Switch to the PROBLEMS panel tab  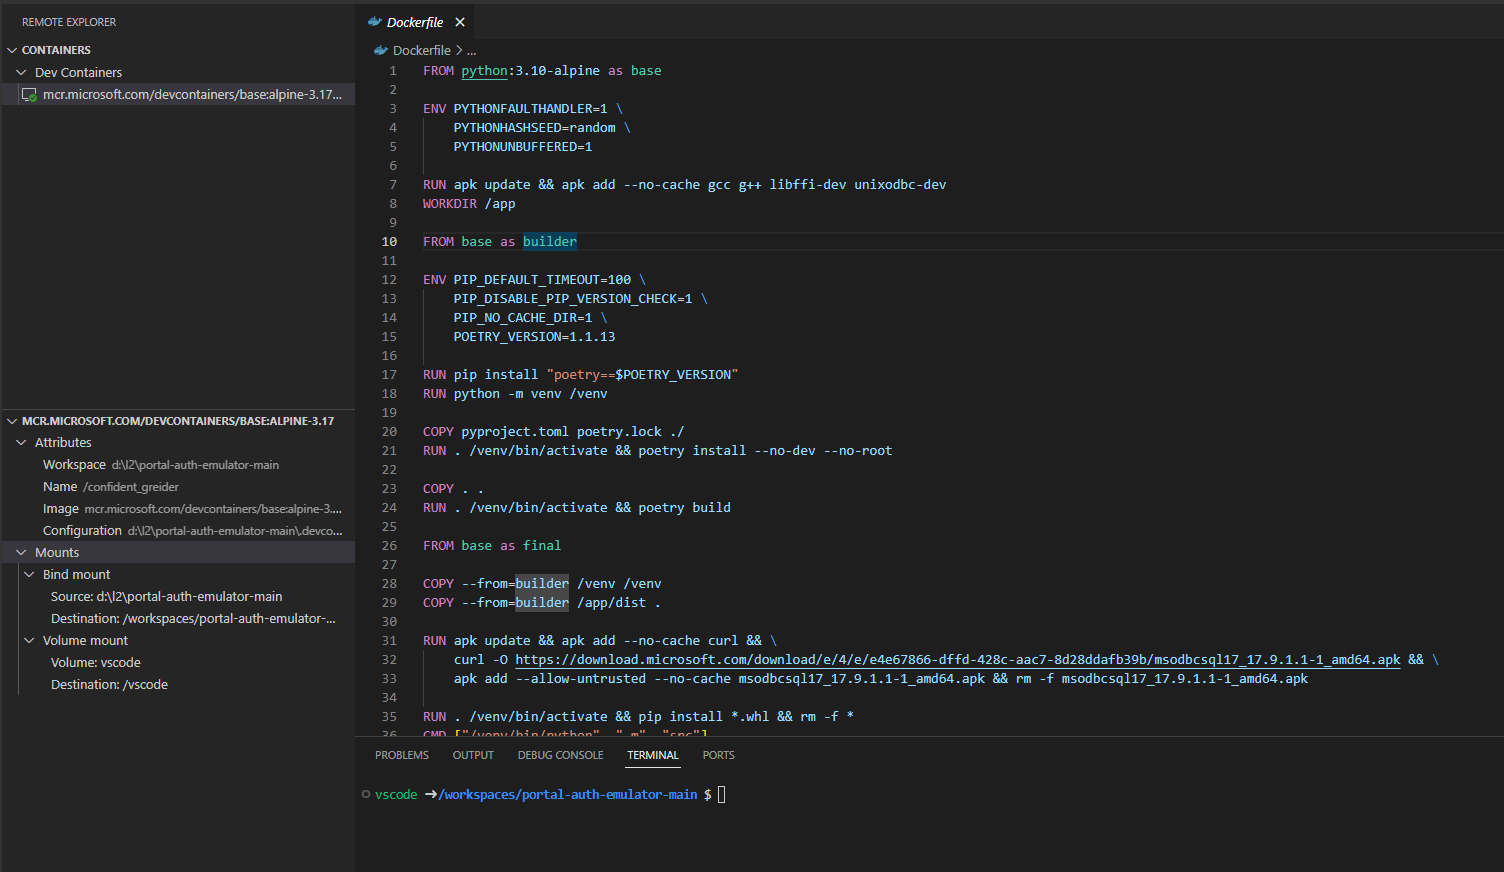click(401, 755)
